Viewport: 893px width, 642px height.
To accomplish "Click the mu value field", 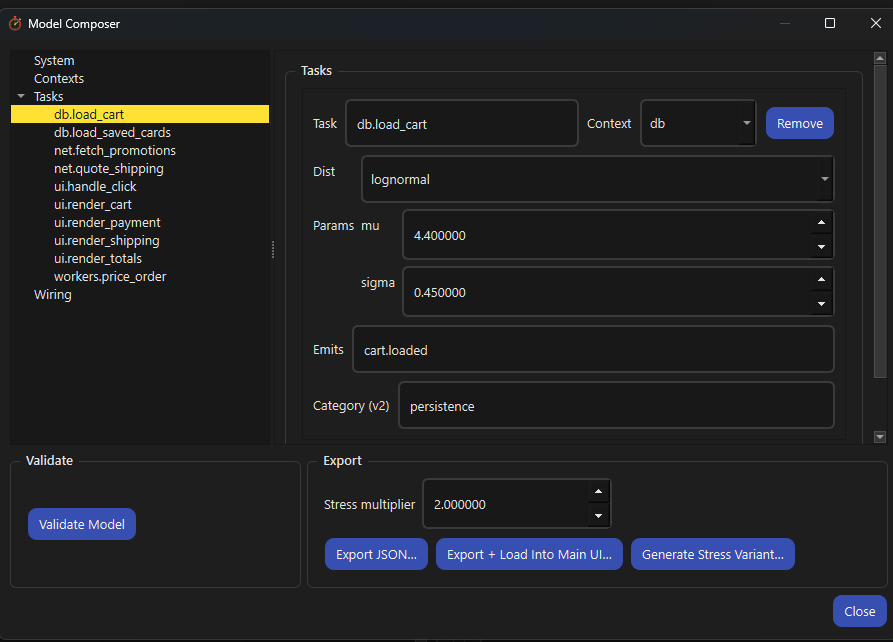I will [607, 235].
